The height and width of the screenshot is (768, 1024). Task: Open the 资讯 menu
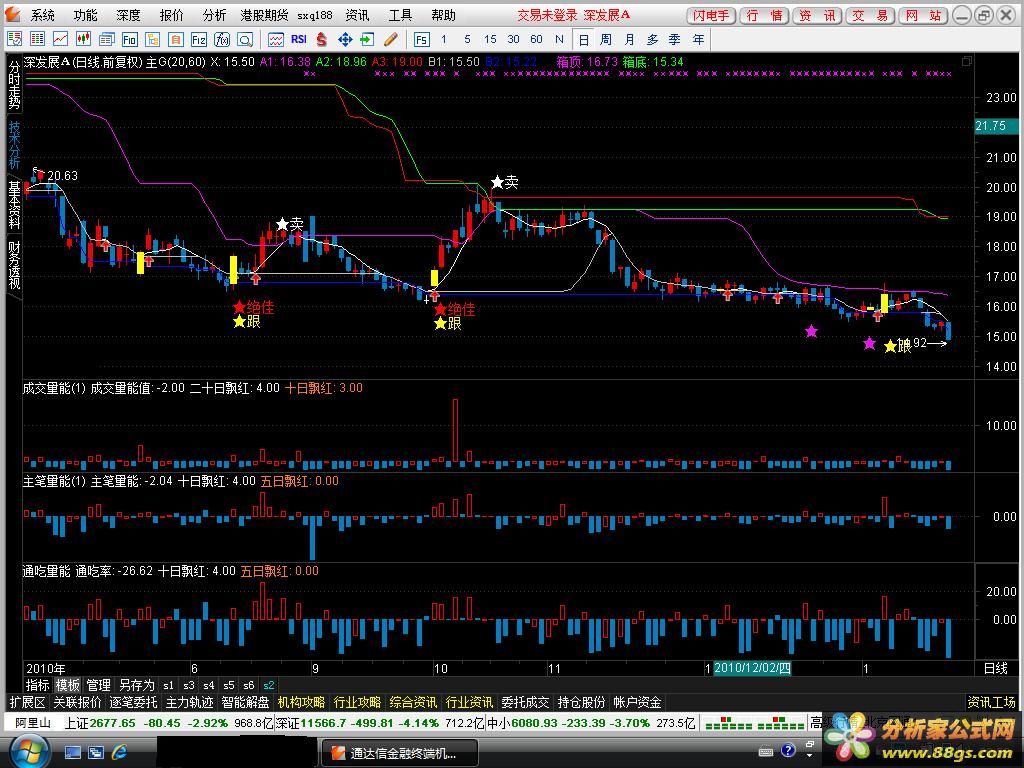(357, 15)
